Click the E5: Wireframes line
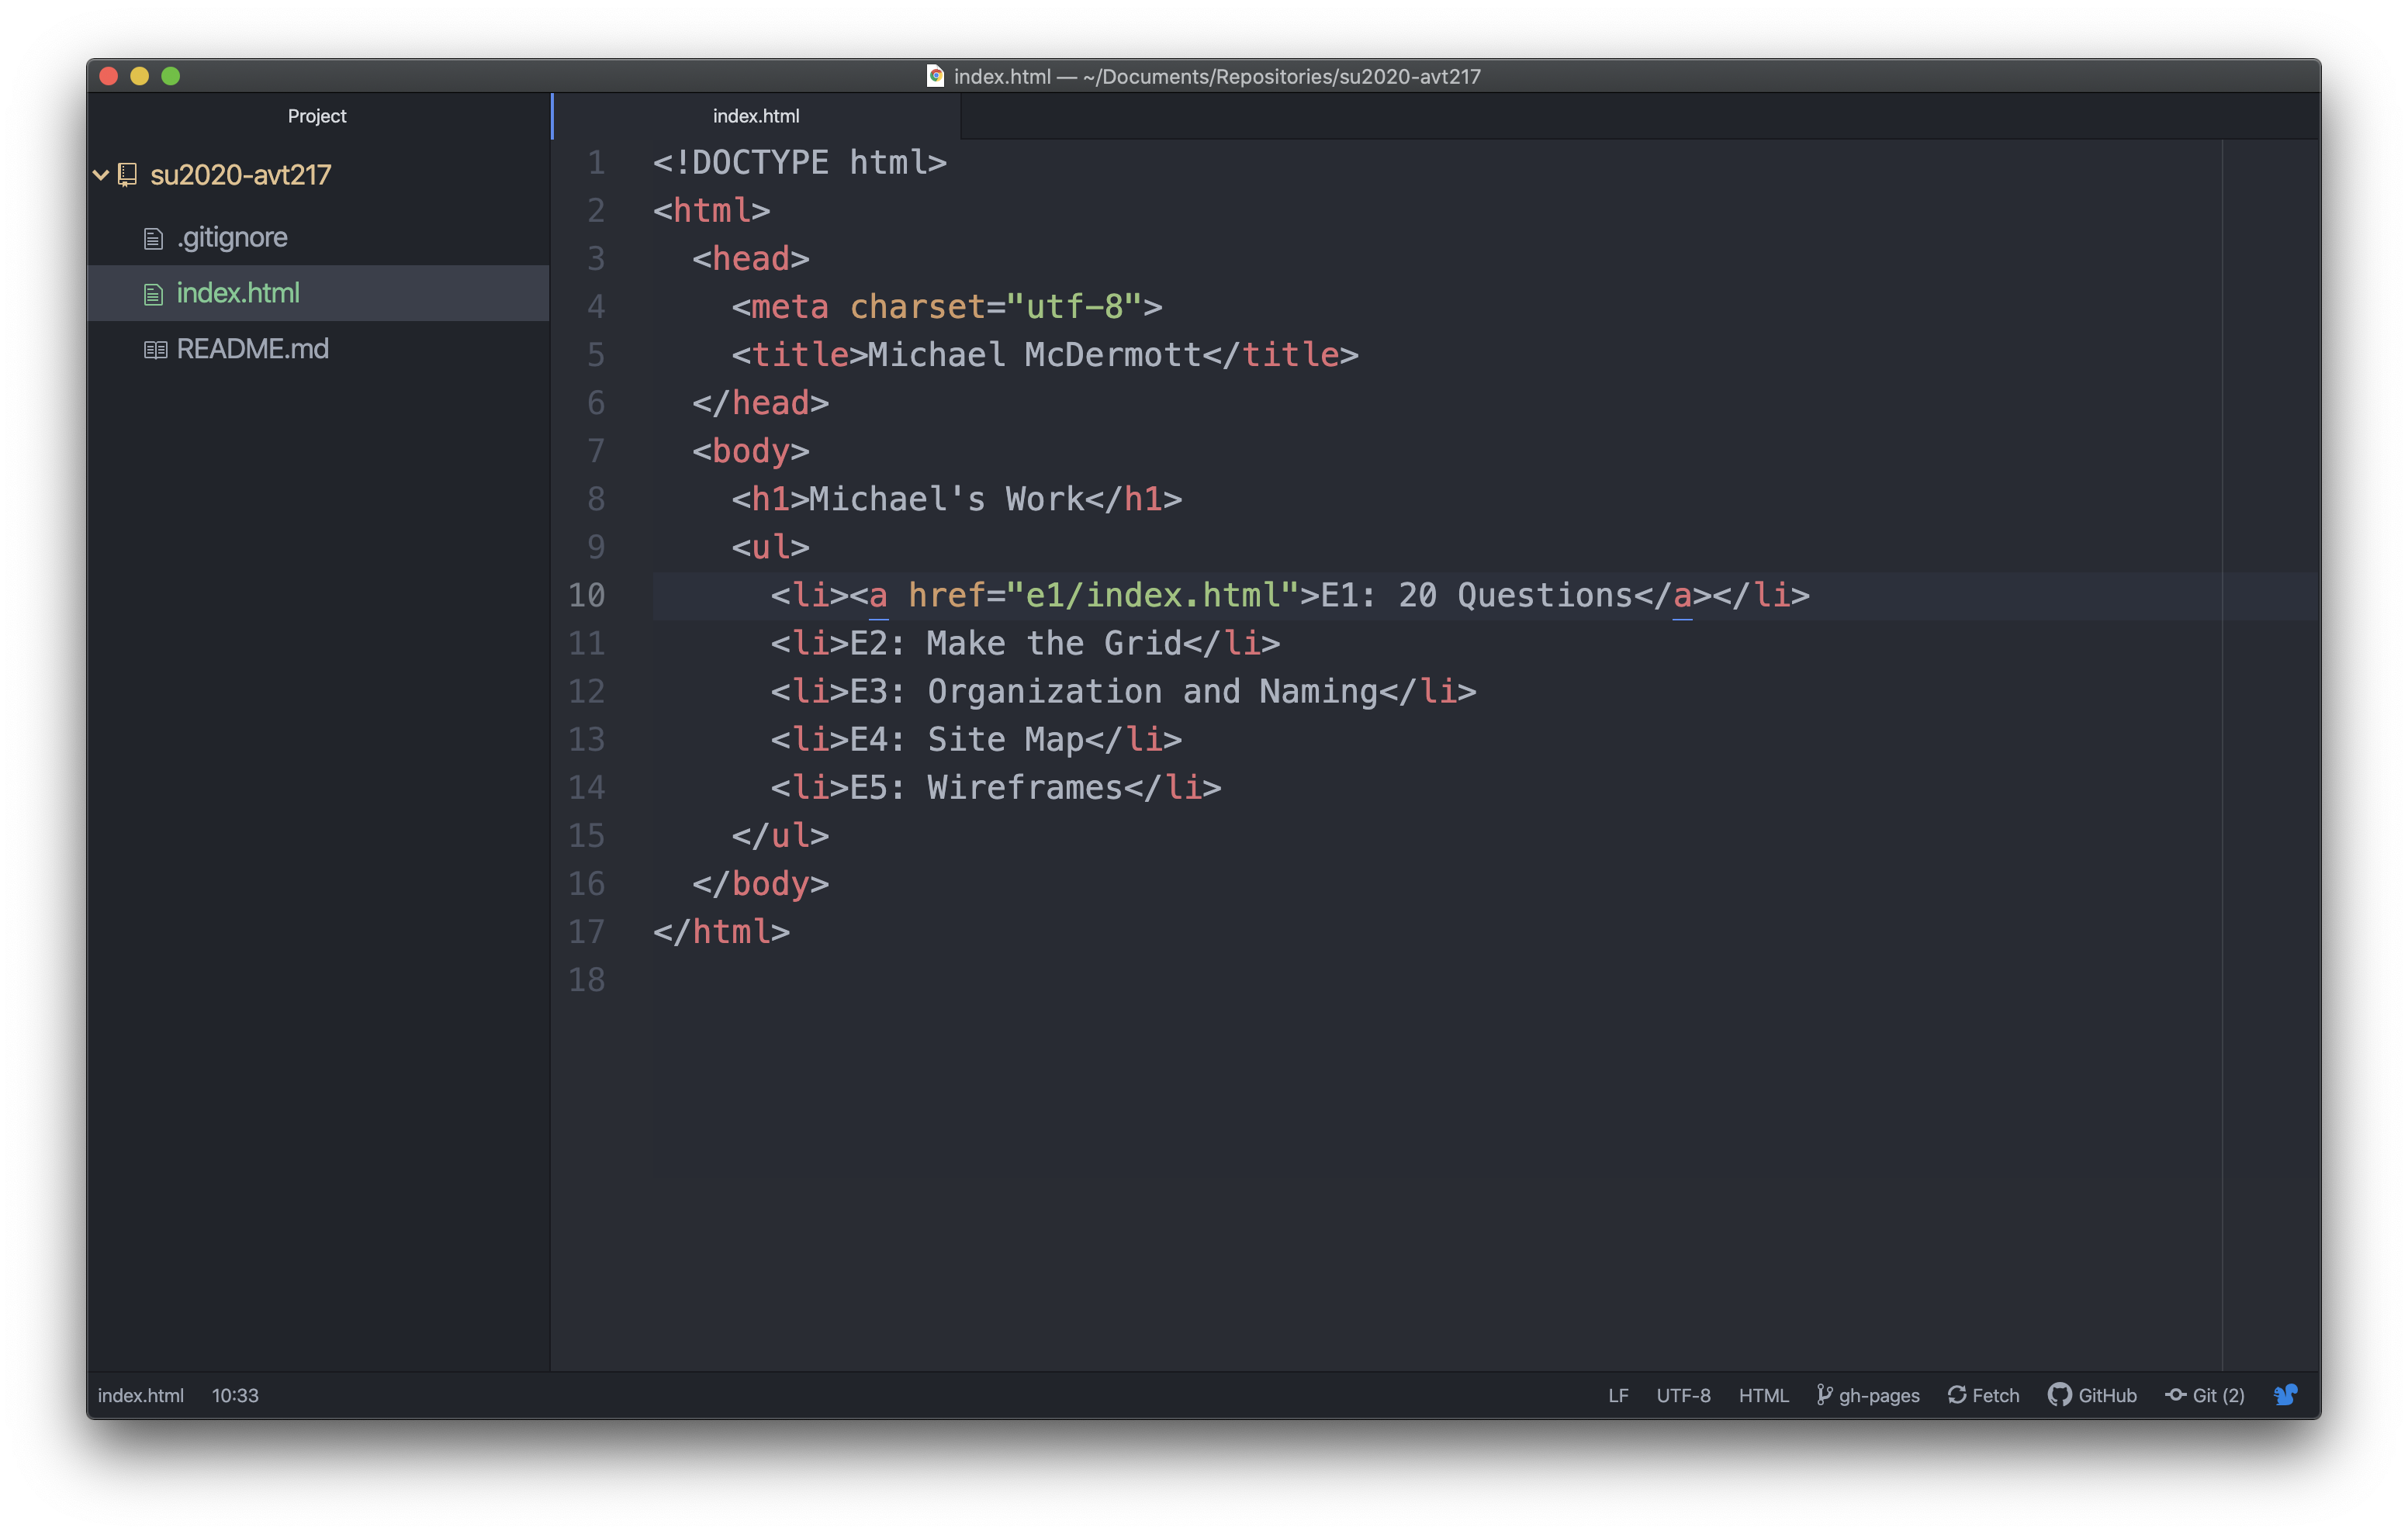Image resolution: width=2408 pixels, height=1534 pixels. 996,787
